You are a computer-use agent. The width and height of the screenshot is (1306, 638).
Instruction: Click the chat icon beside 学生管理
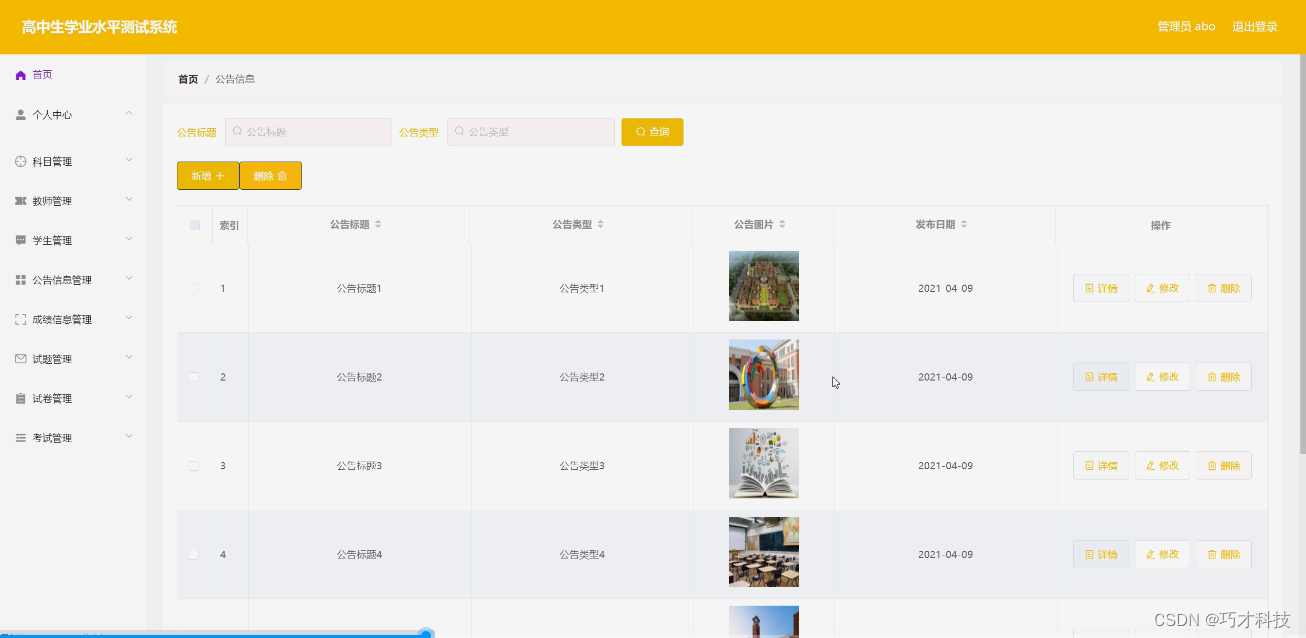tap(21, 240)
